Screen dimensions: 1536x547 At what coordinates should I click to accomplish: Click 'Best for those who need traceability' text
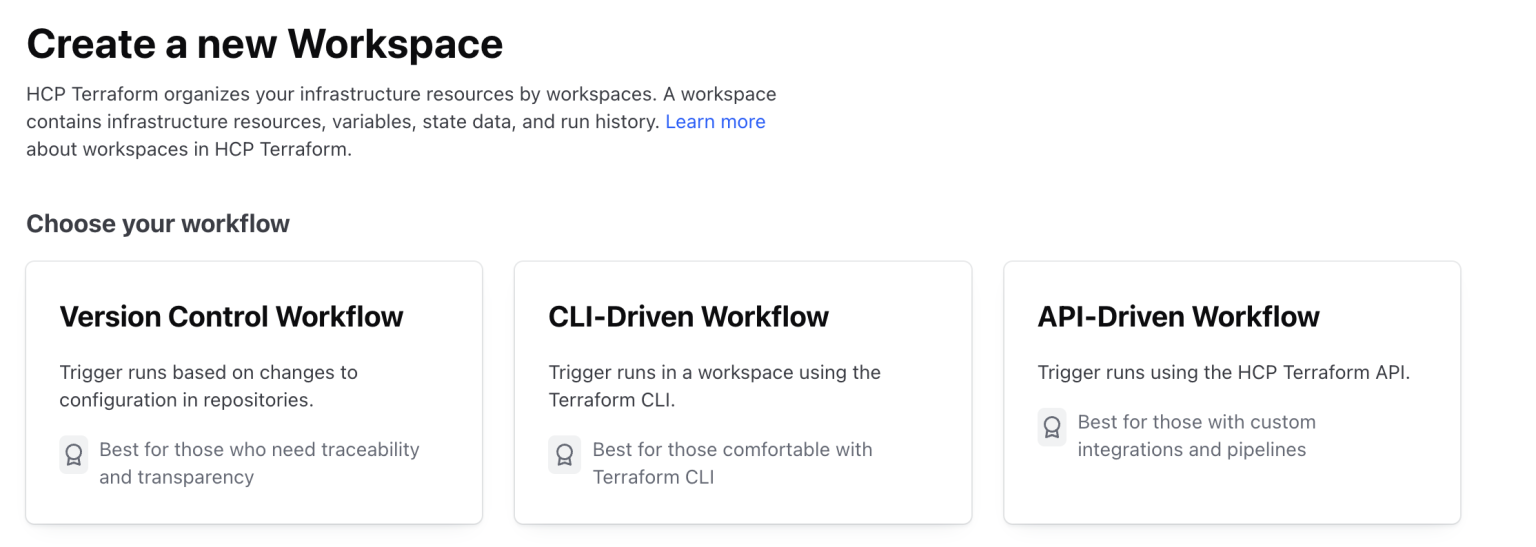pos(259,463)
